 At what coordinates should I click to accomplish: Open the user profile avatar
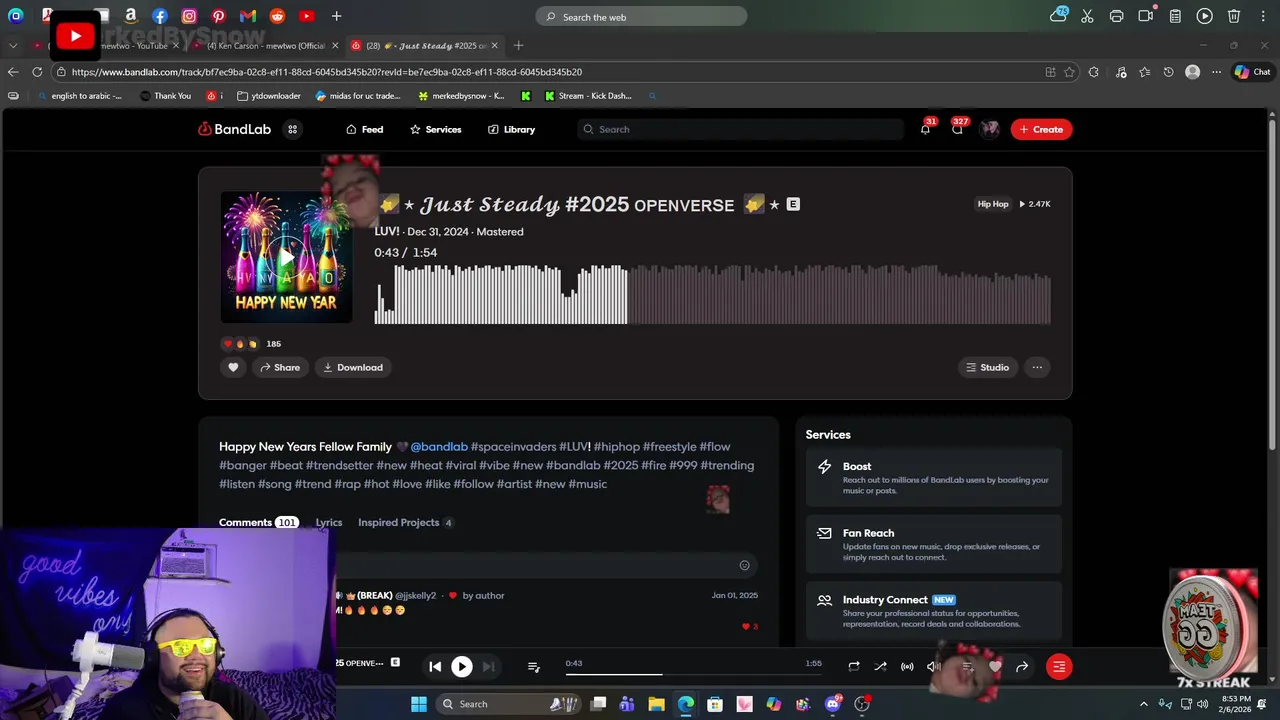coord(990,129)
